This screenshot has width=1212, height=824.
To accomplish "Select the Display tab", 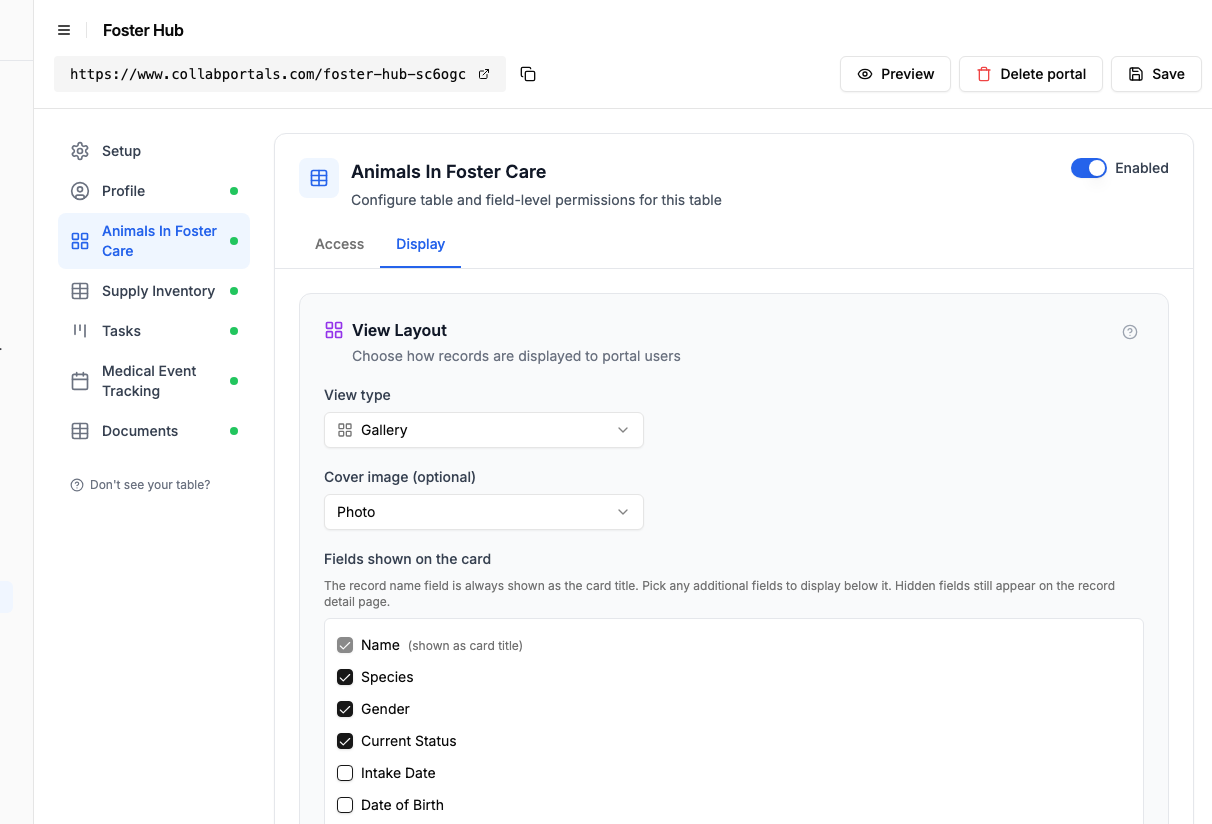I will 420,244.
